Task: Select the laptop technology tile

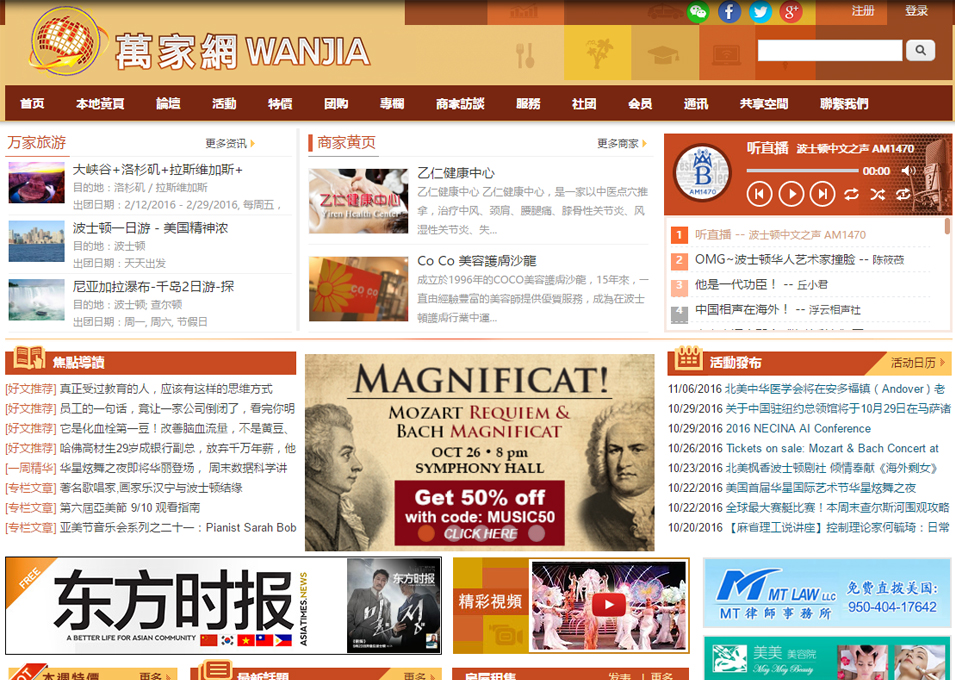Action: pos(726,54)
